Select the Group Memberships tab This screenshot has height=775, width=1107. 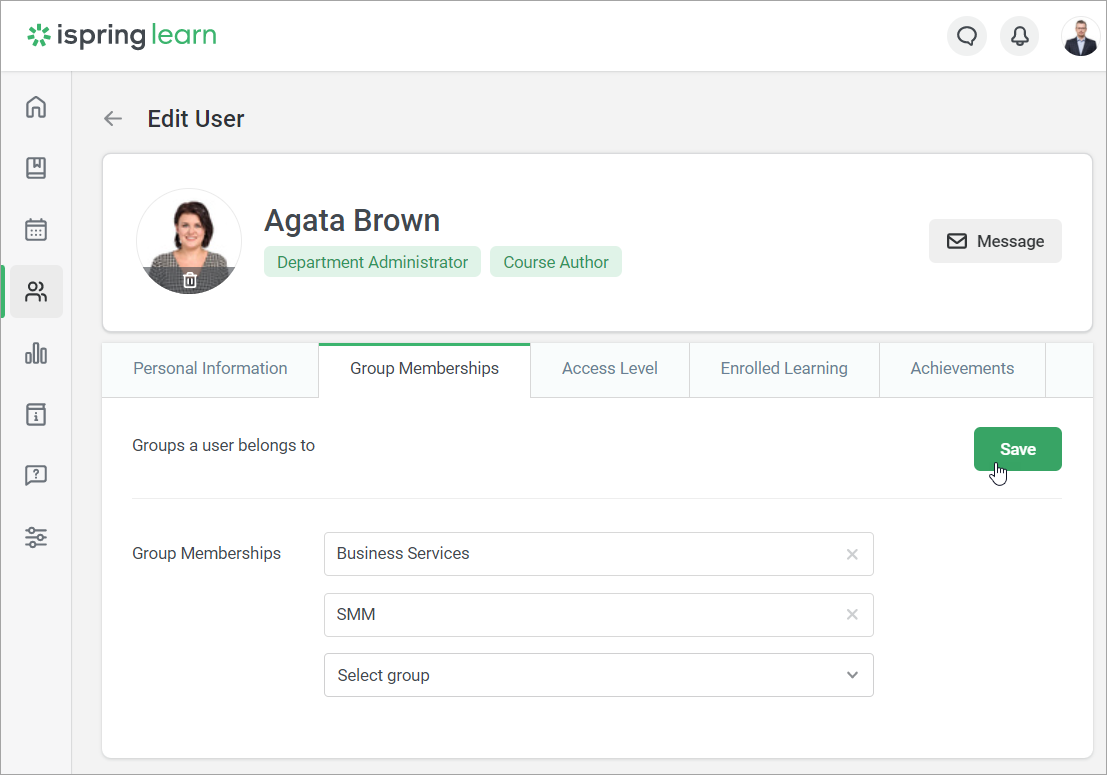[x=424, y=369]
